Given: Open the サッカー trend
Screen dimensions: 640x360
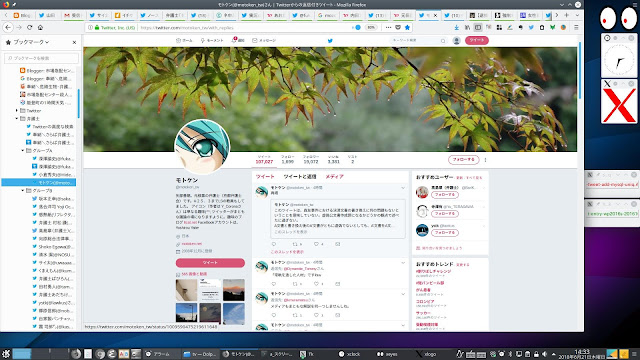Looking at the screenshot, I should coord(423,313).
